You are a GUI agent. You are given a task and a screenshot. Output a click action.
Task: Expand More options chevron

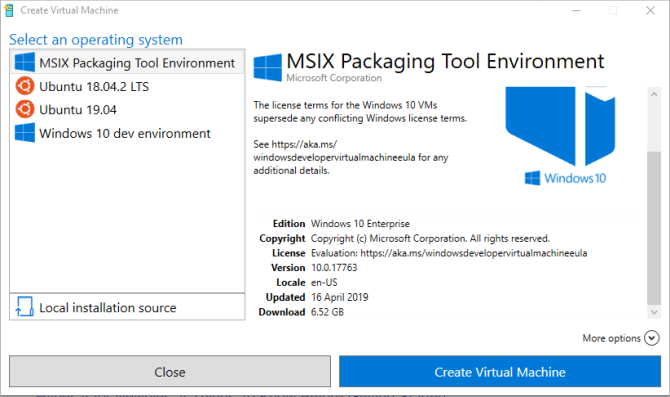click(652, 338)
